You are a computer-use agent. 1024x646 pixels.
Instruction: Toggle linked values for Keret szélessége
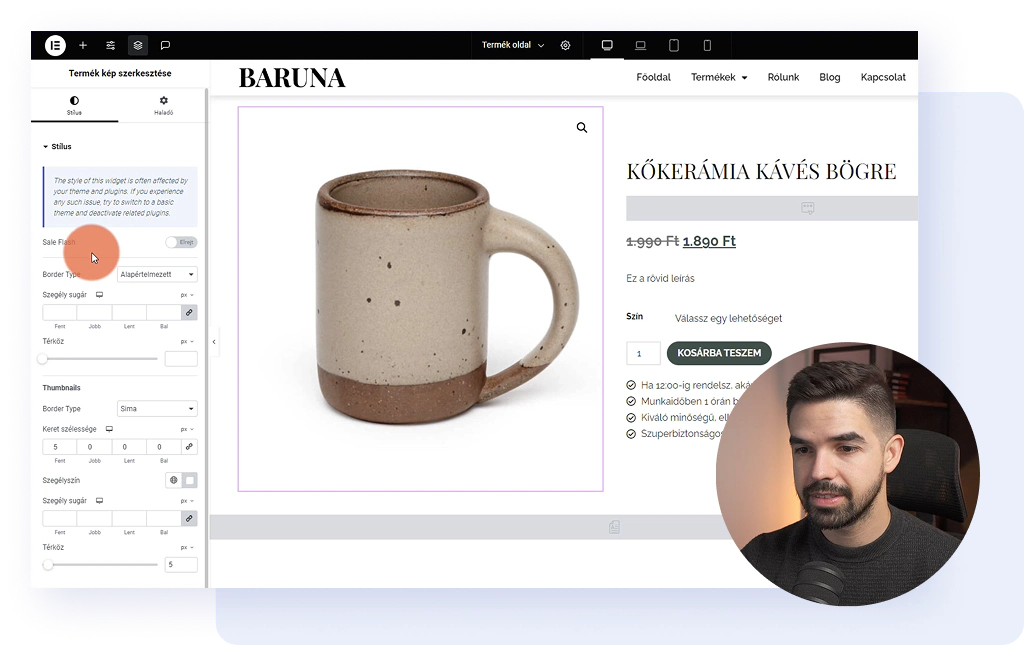(189, 447)
